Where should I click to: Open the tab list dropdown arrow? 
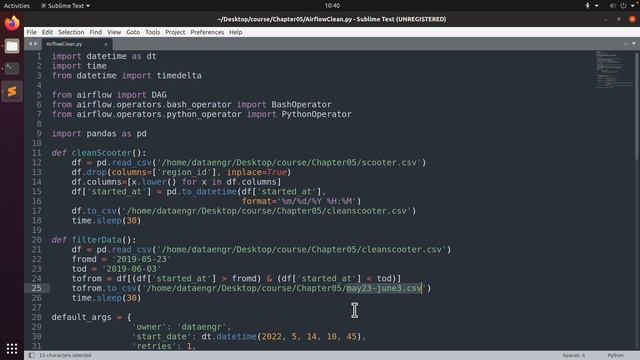pyautogui.click(x=633, y=44)
